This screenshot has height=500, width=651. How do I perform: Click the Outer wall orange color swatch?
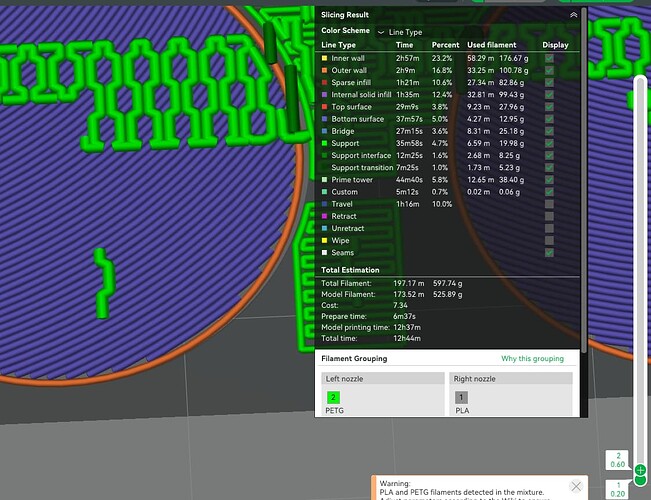(x=325, y=71)
